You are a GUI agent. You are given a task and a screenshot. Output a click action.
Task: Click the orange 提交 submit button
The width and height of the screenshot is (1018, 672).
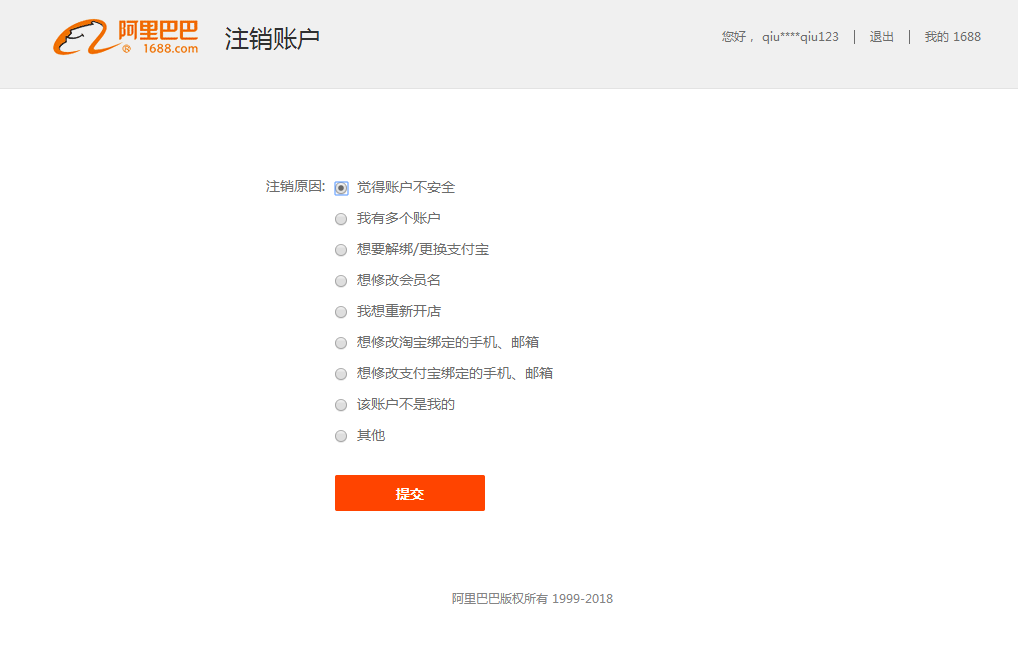(410, 493)
